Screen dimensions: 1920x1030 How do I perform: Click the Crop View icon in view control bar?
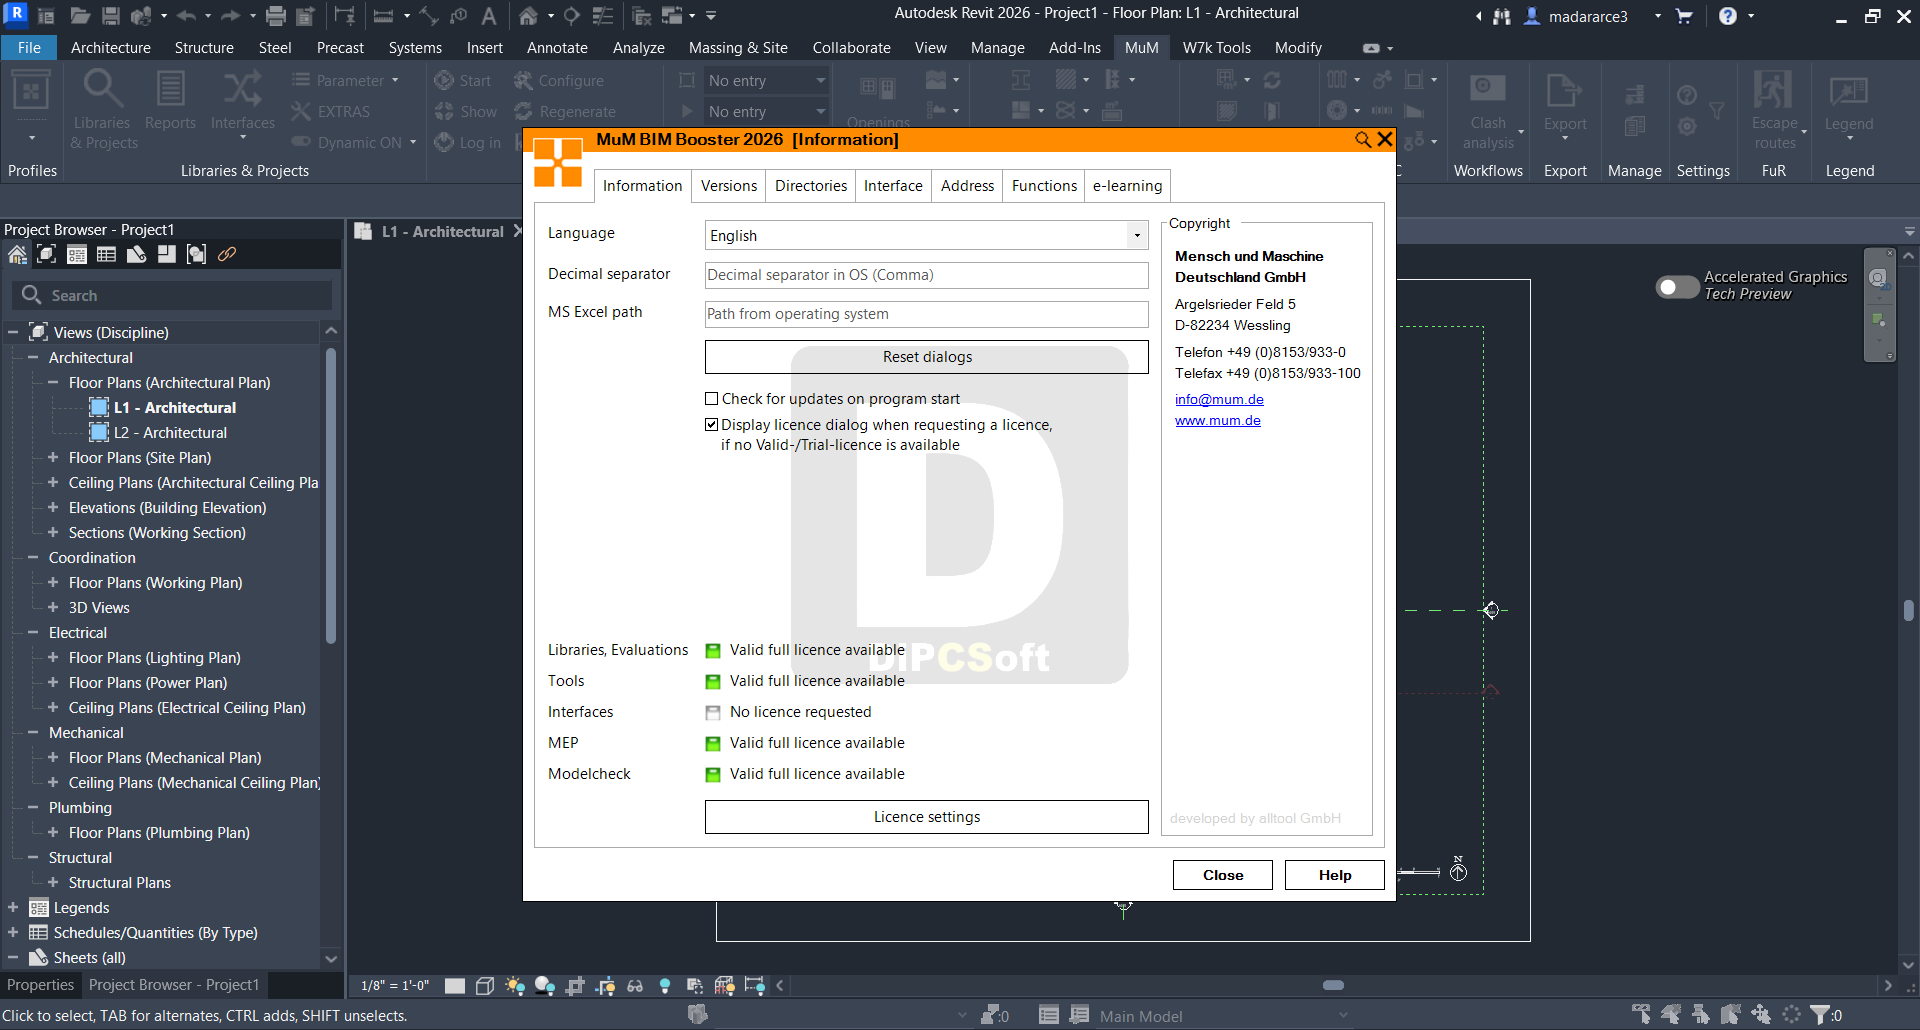tap(575, 986)
